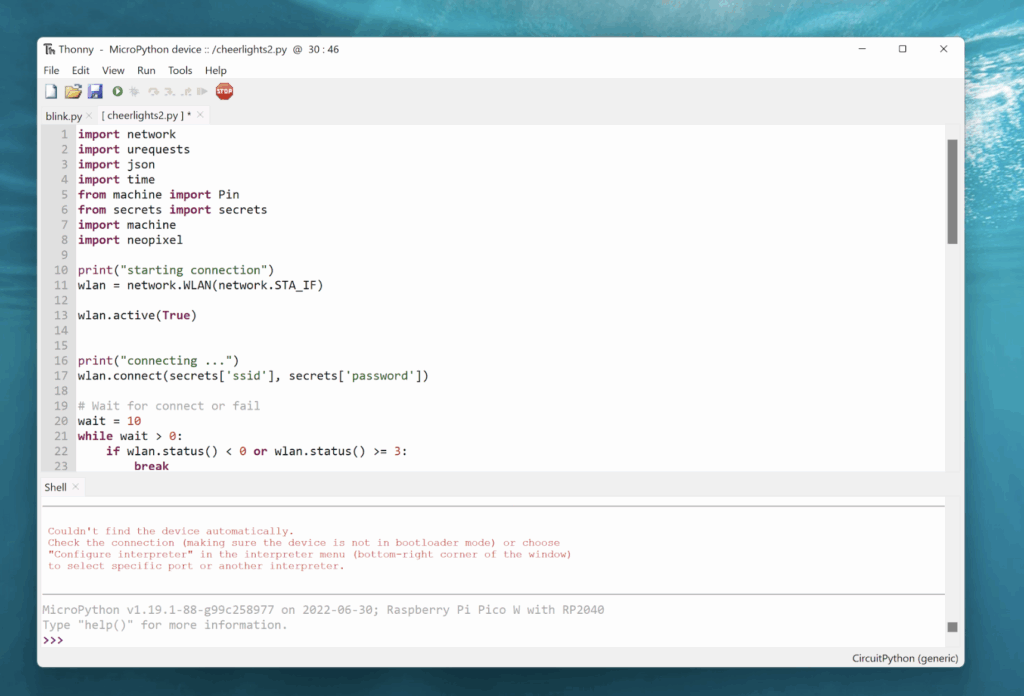Viewport: 1024px width, 696px height.
Task: Click the step over debug icon
Action: point(153,92)
